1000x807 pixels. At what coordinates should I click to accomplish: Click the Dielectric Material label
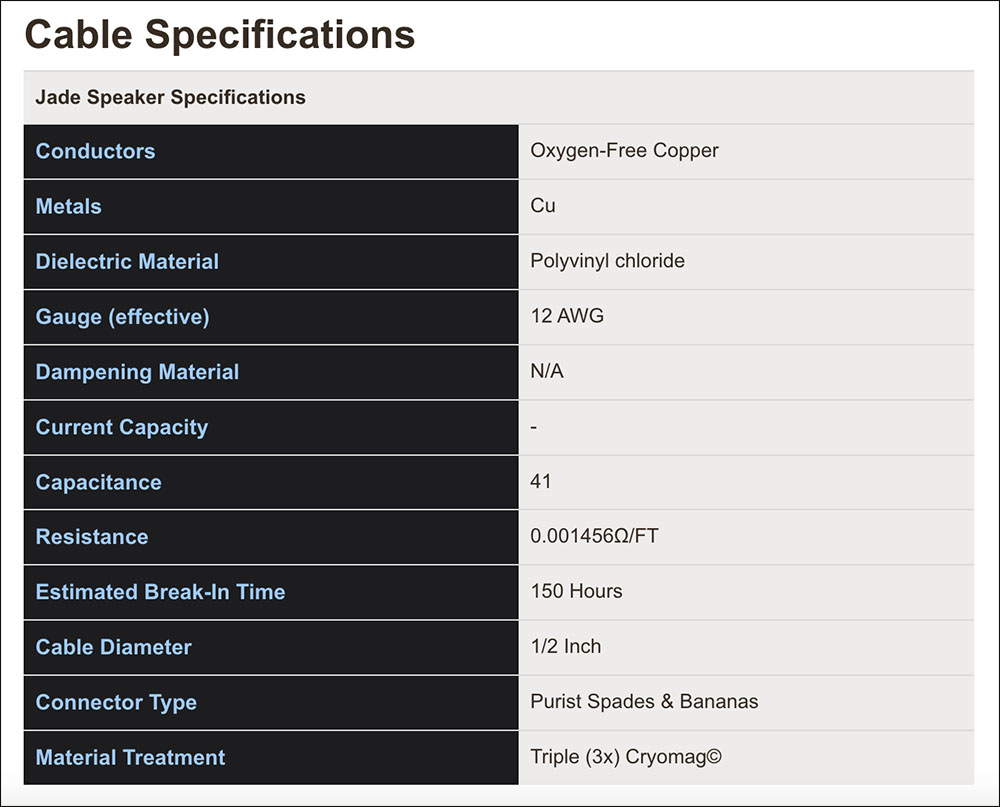click(127, 262)
